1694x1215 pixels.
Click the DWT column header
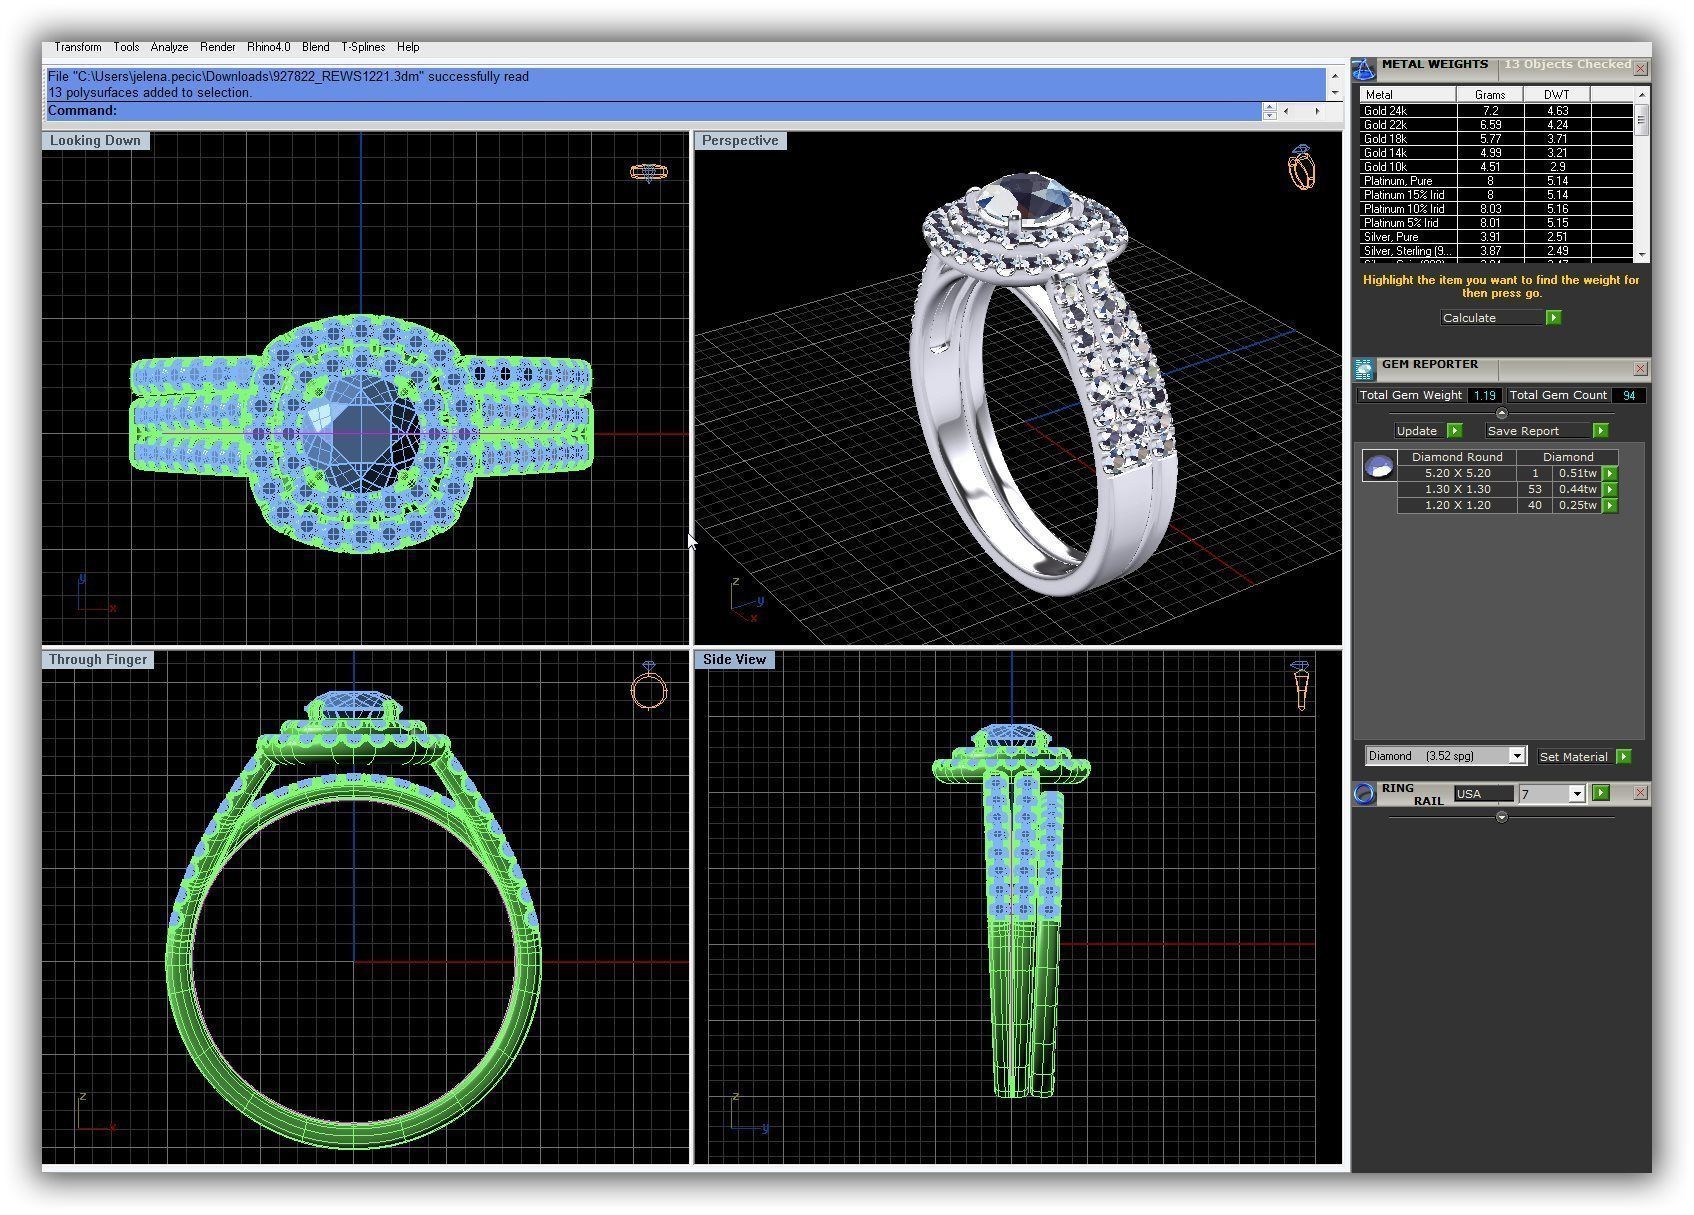[1556, 94]
